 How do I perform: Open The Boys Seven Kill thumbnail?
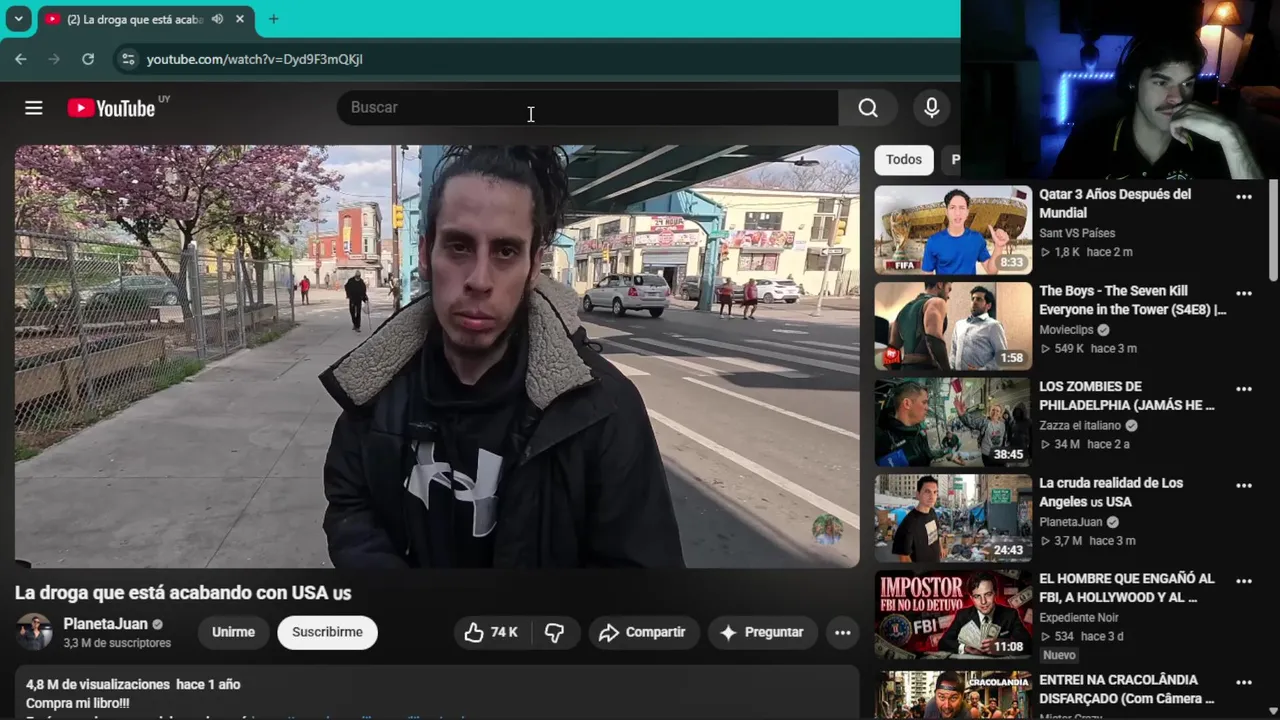point(953,326)
